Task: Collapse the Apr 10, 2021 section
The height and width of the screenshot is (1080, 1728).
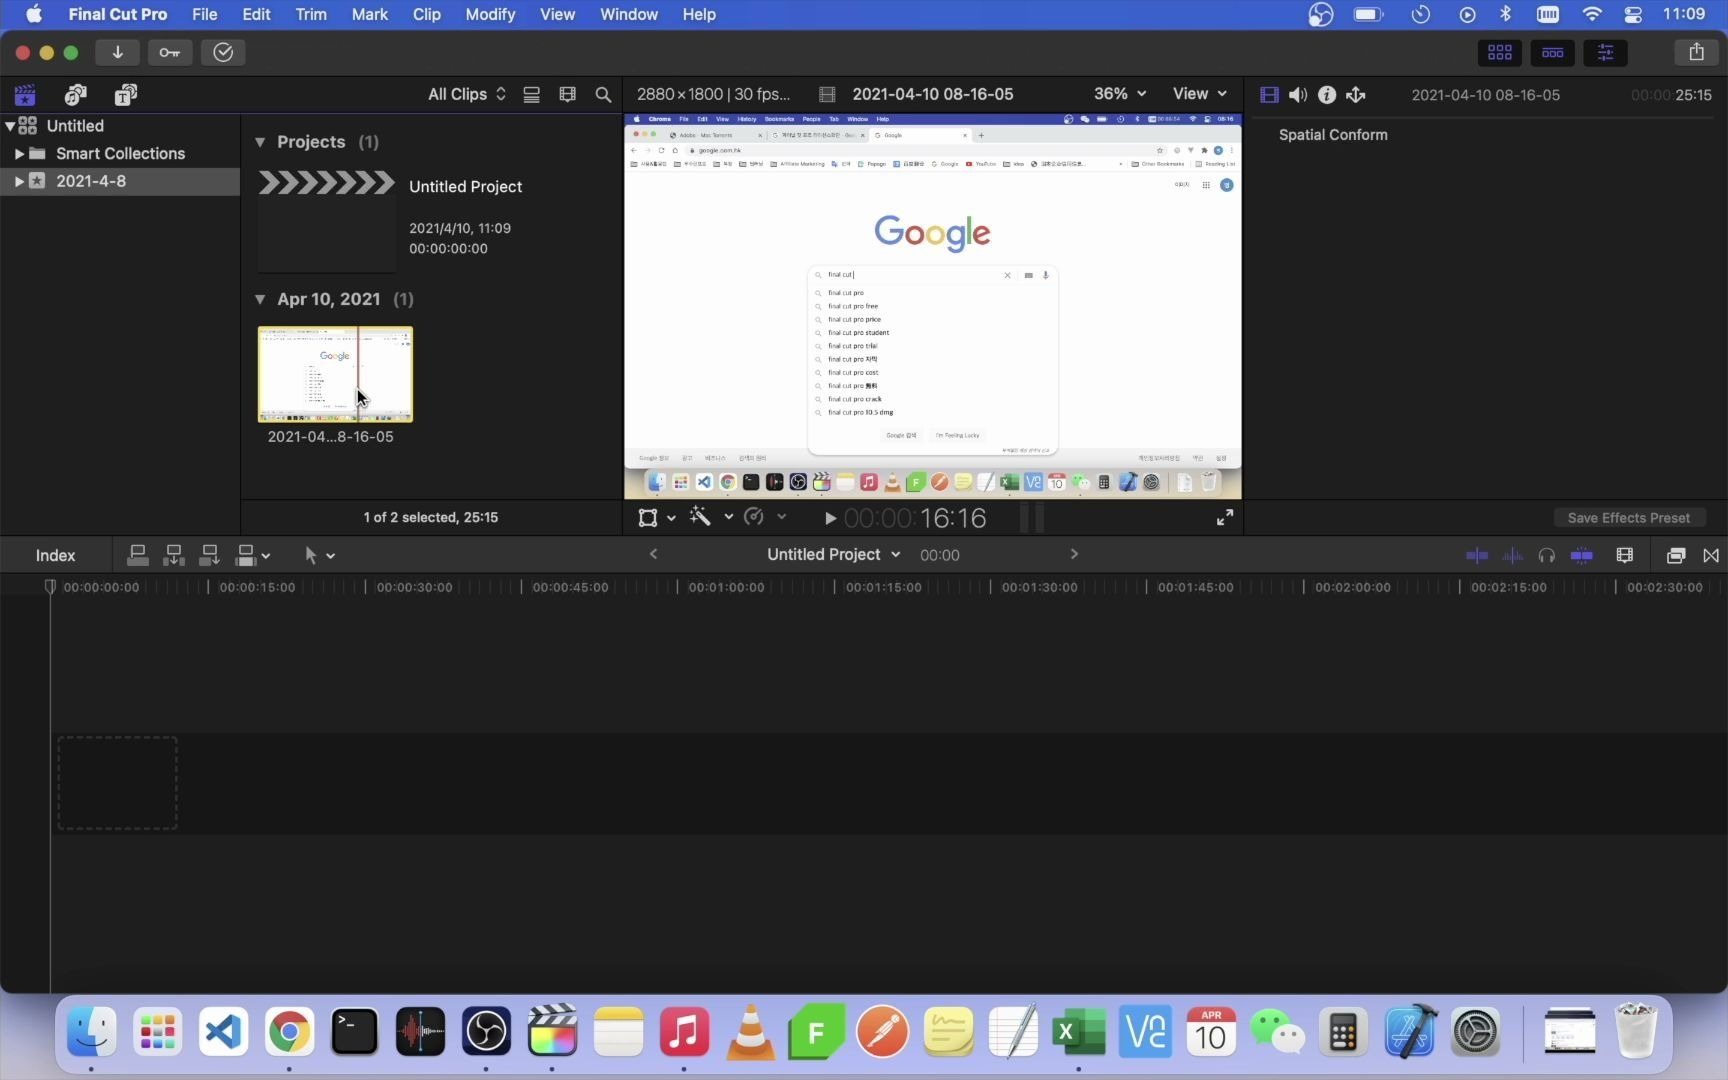Action: (x=260, y=299)
